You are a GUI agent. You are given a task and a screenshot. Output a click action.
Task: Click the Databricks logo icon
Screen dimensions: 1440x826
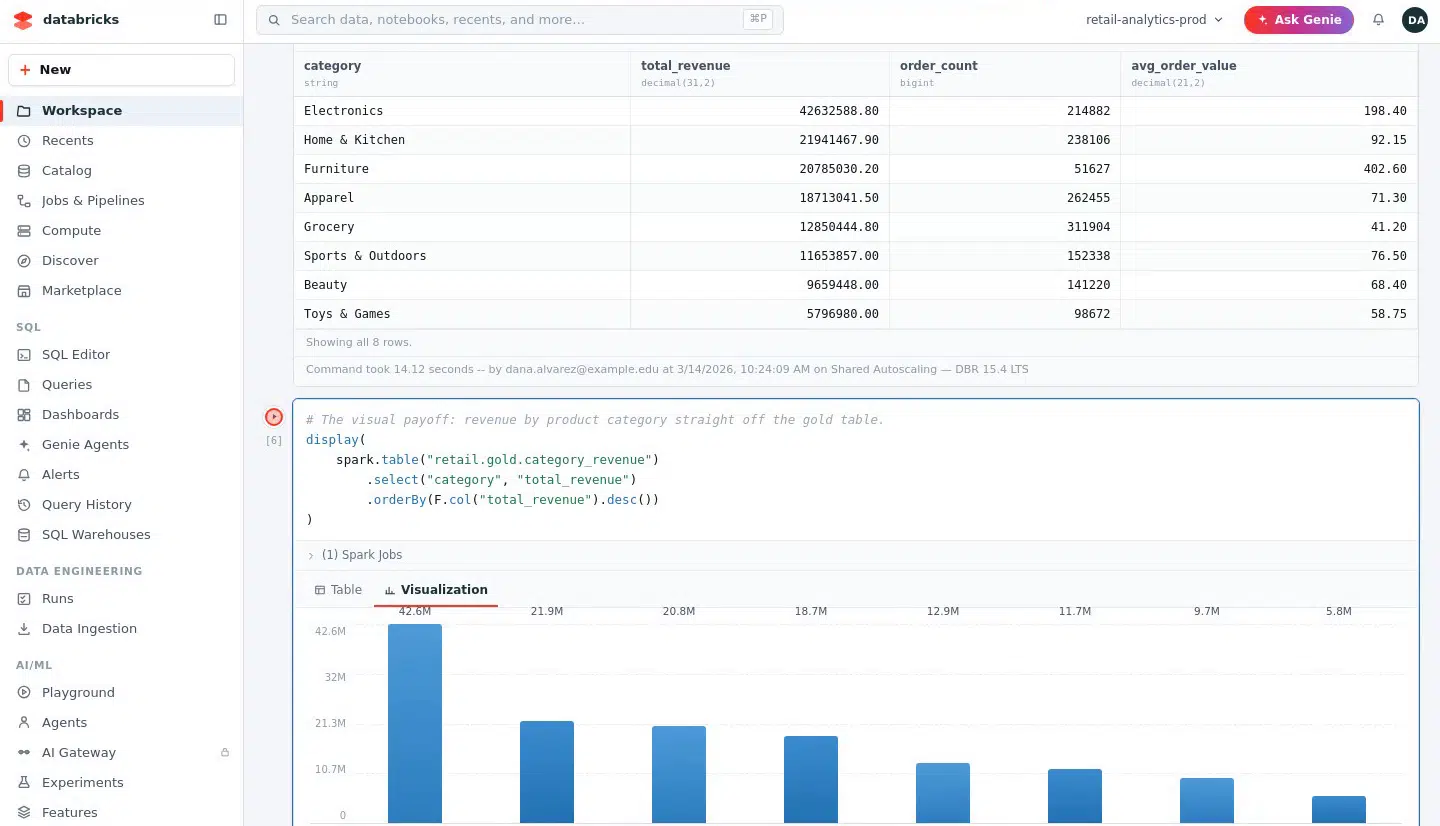(x=23, y=20)
